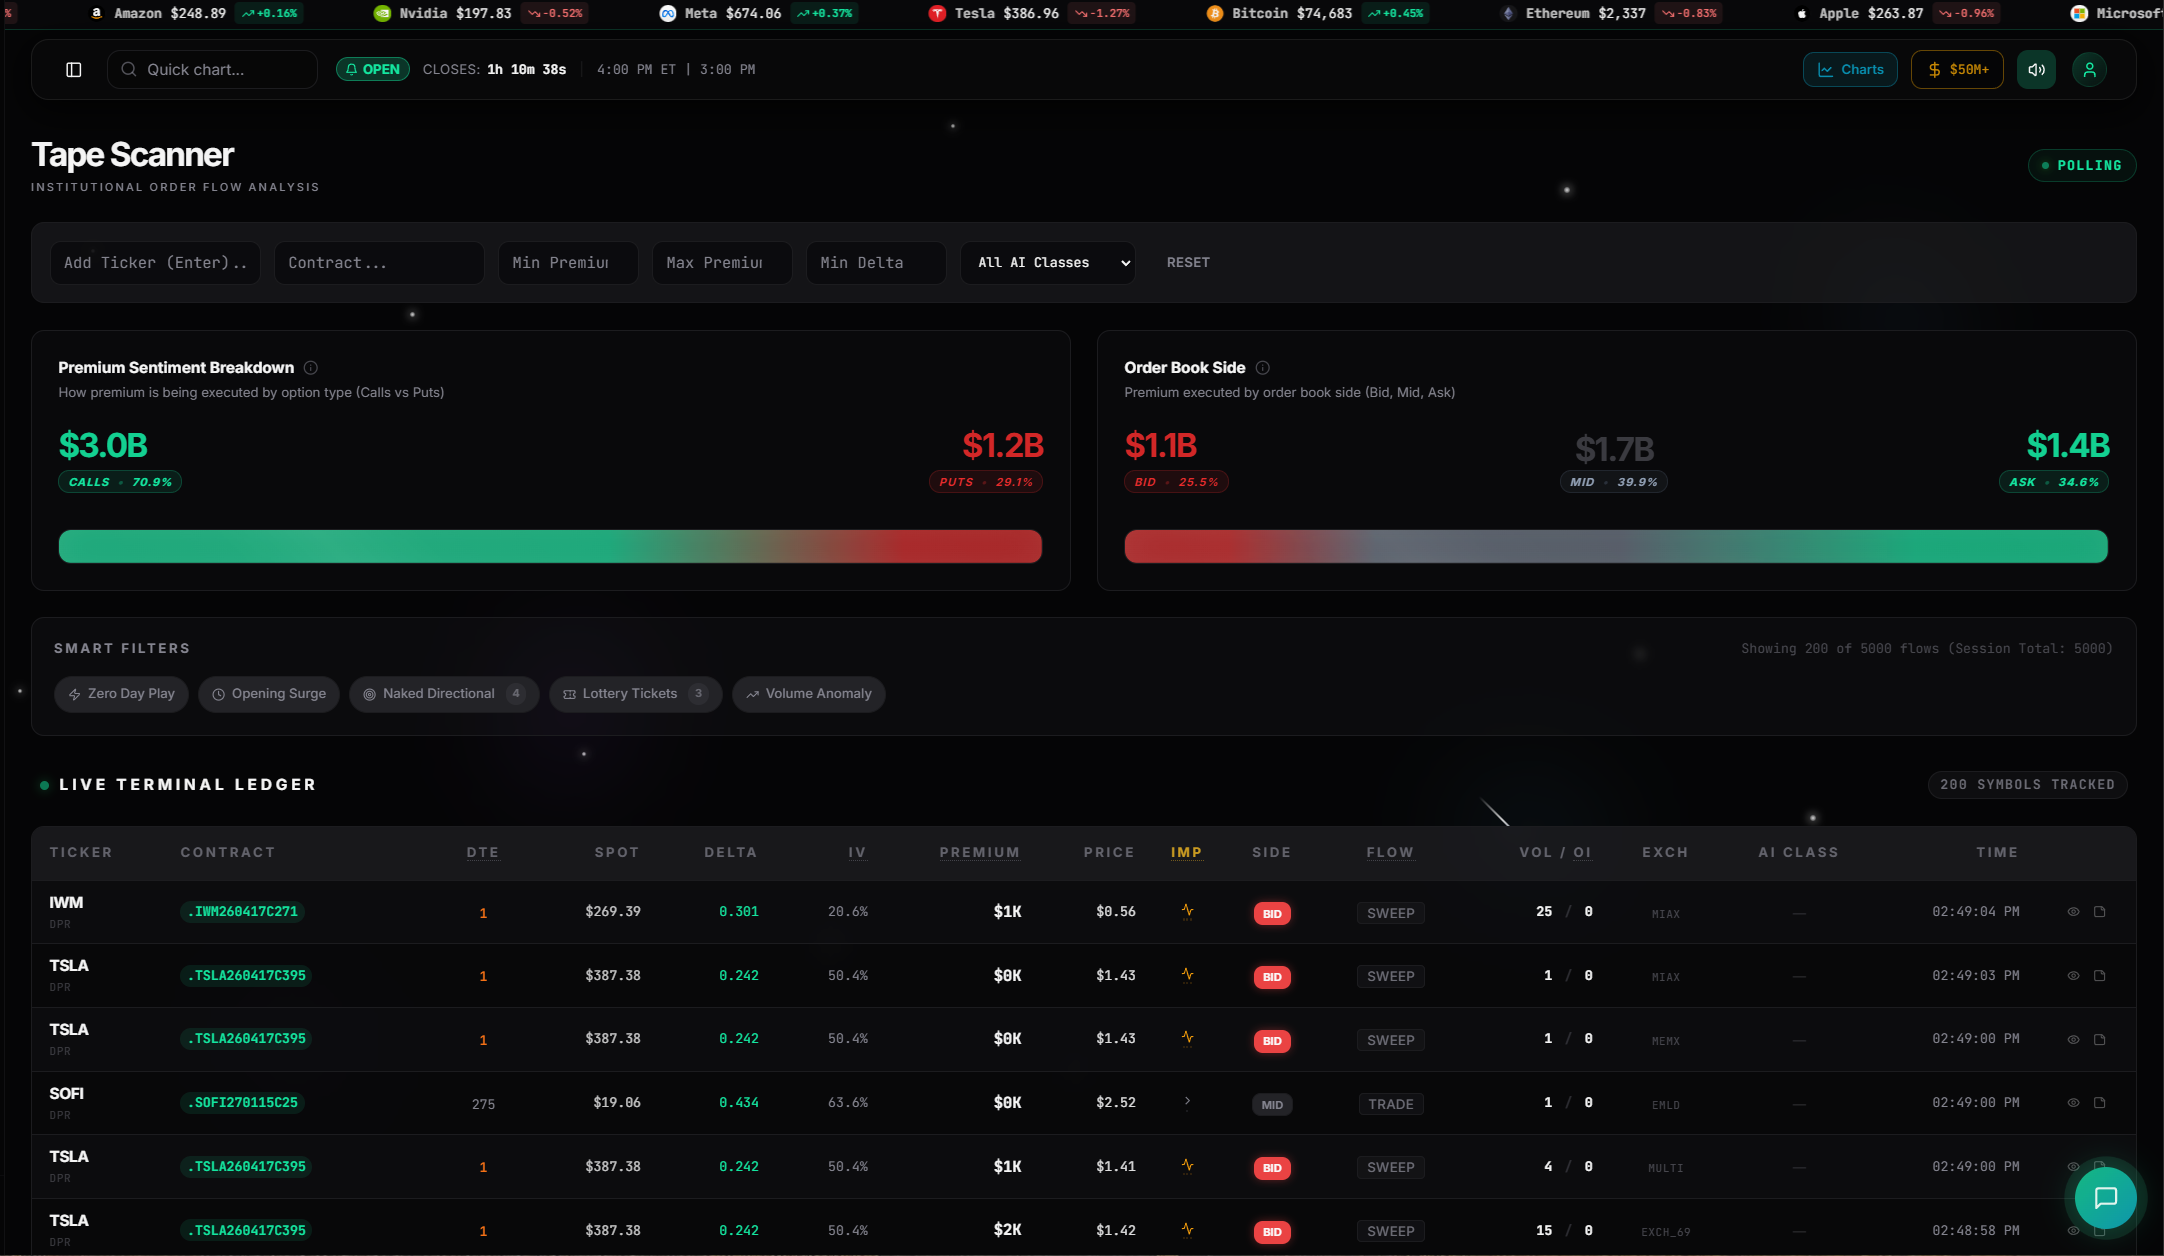The image size is (2164, 1256).
Task: Toggle Naked Directional smart filter
Action: [444, 694]
